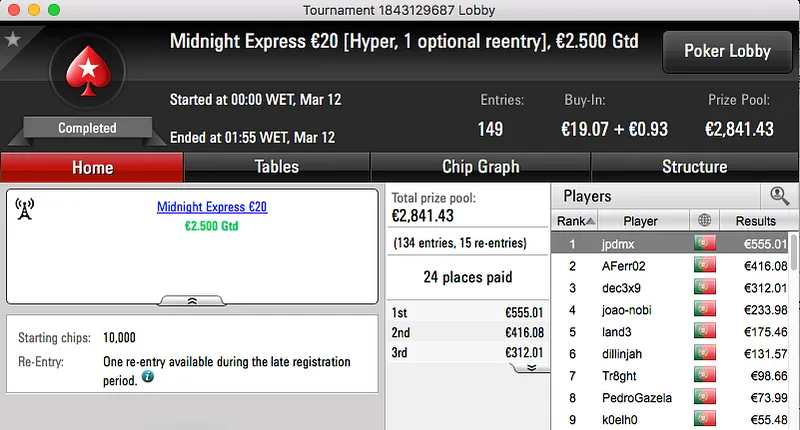The height and width of the screenshot is (430, 800).
Task: Sort players by Rank column arrow
Action: [591, 222]
